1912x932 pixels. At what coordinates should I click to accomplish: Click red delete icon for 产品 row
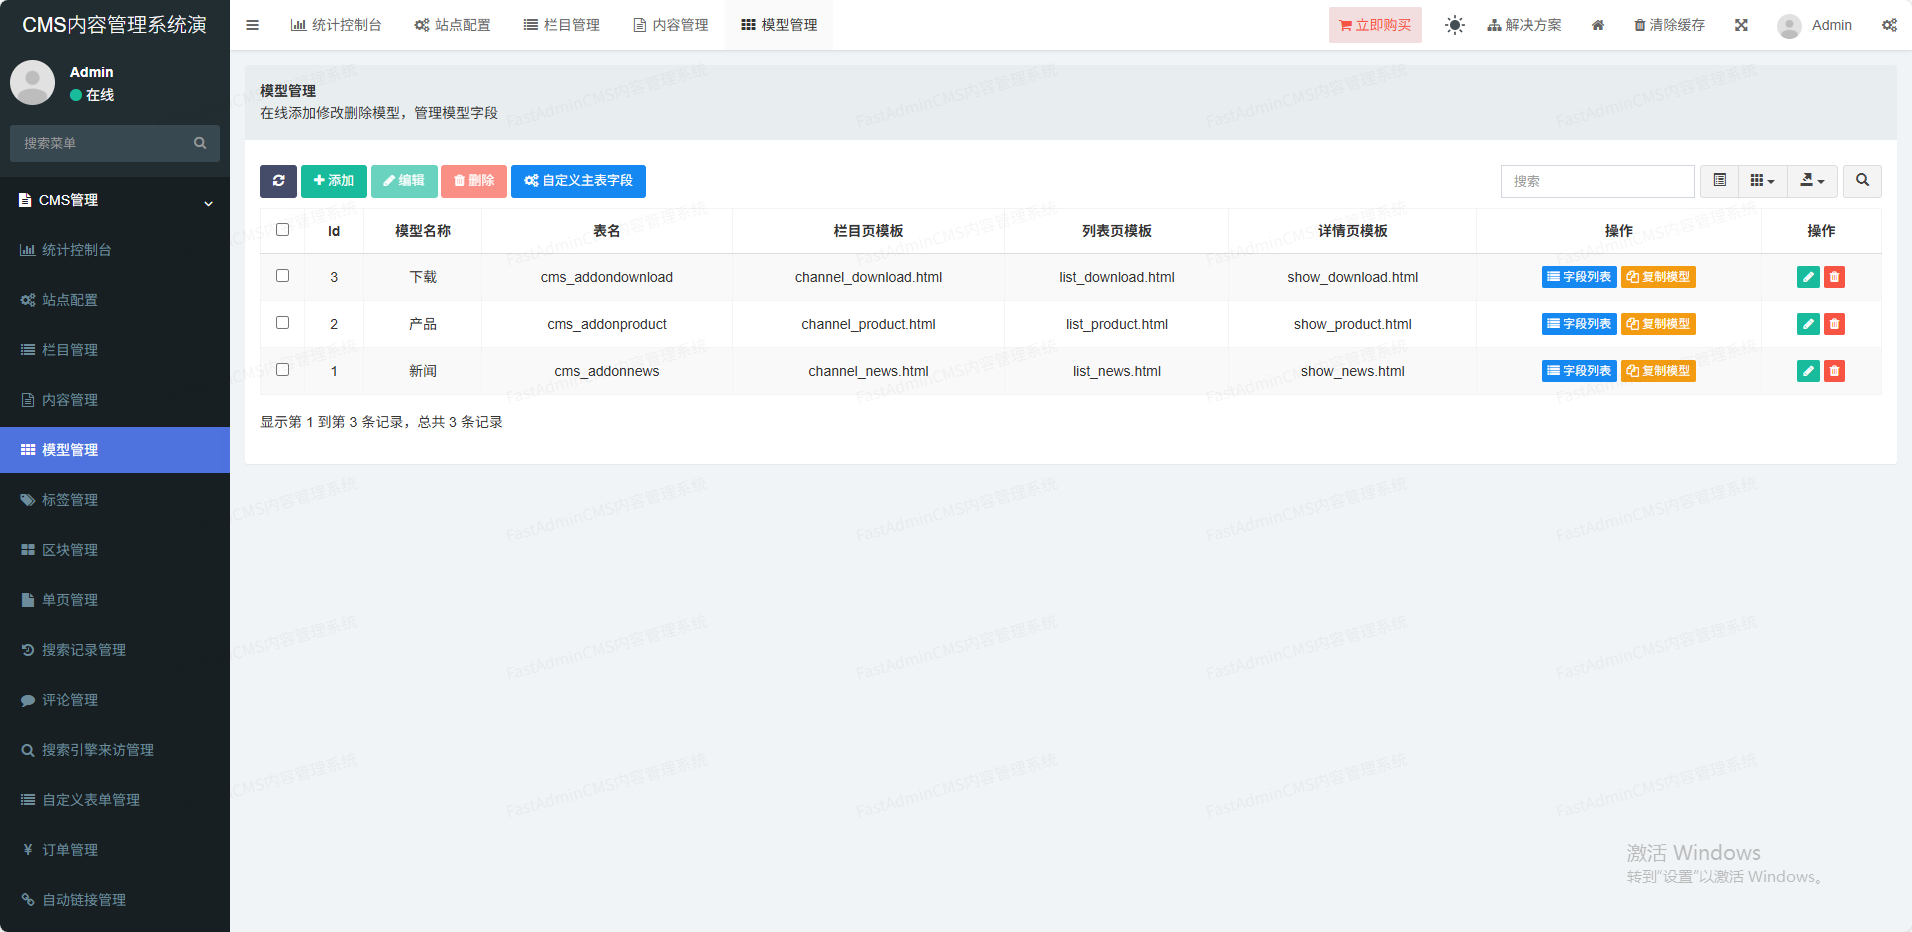1834,324
